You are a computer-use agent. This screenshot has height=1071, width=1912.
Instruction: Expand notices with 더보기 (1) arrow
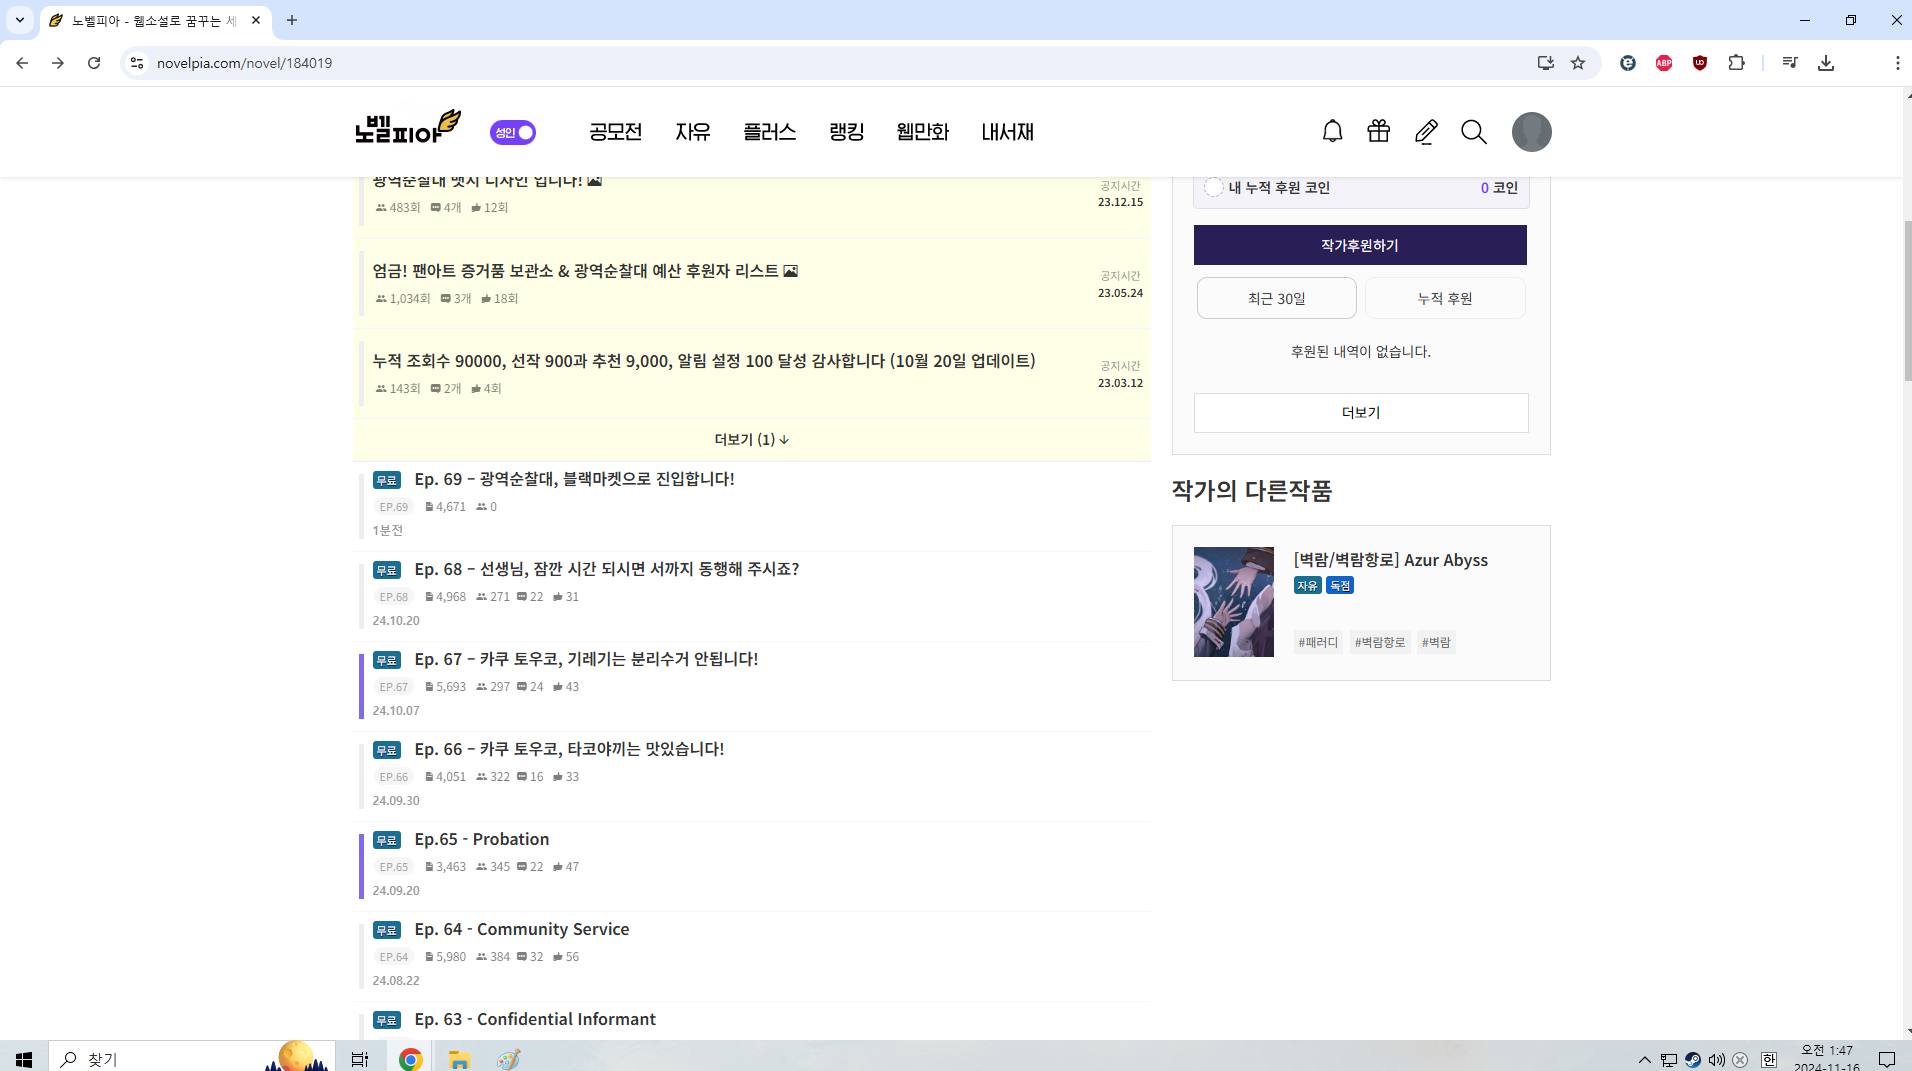[x=751, y=440]
